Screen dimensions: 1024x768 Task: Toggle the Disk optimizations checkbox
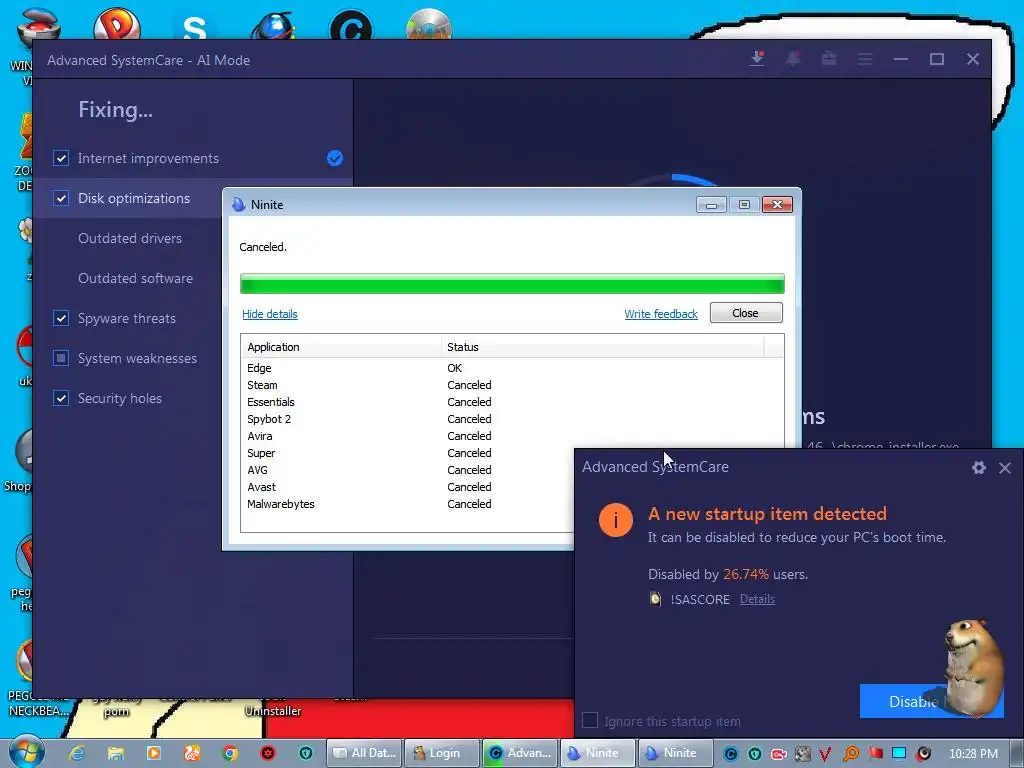click(x=61, y=198)
